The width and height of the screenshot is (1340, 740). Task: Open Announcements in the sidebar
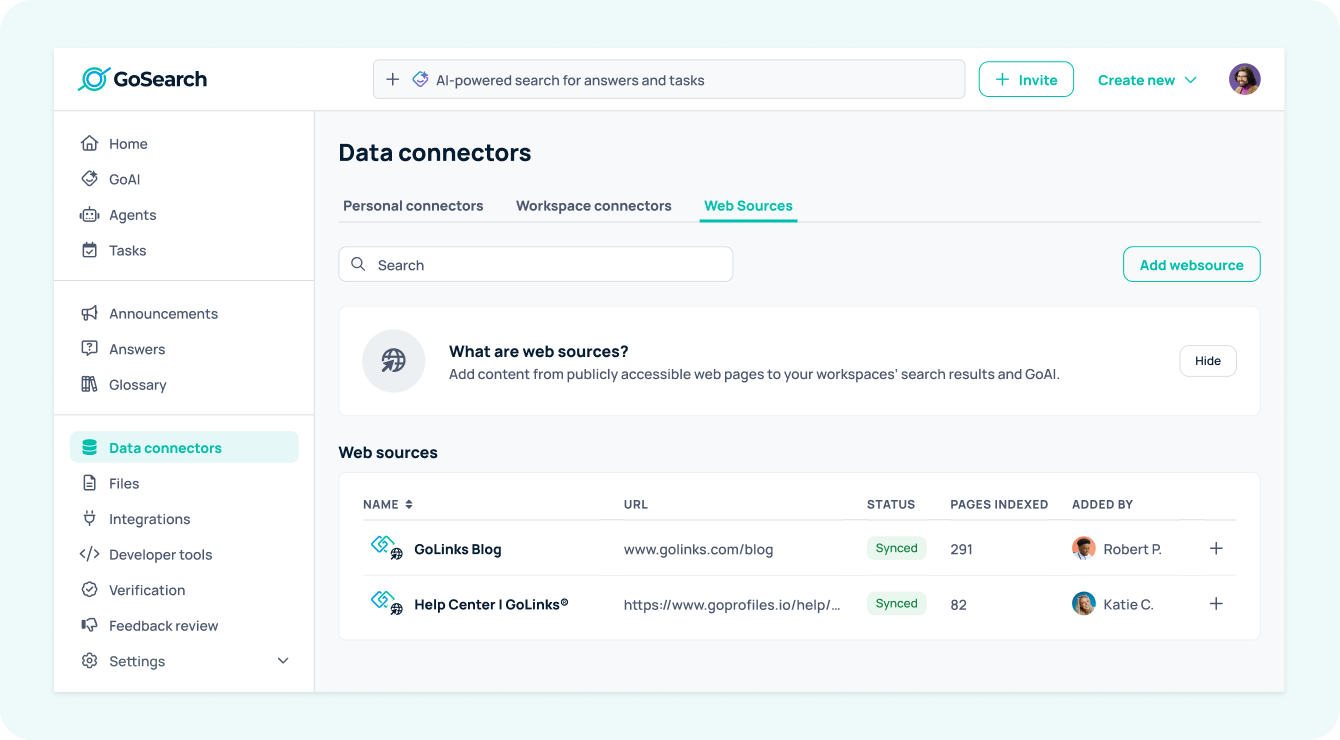[163, 313]
